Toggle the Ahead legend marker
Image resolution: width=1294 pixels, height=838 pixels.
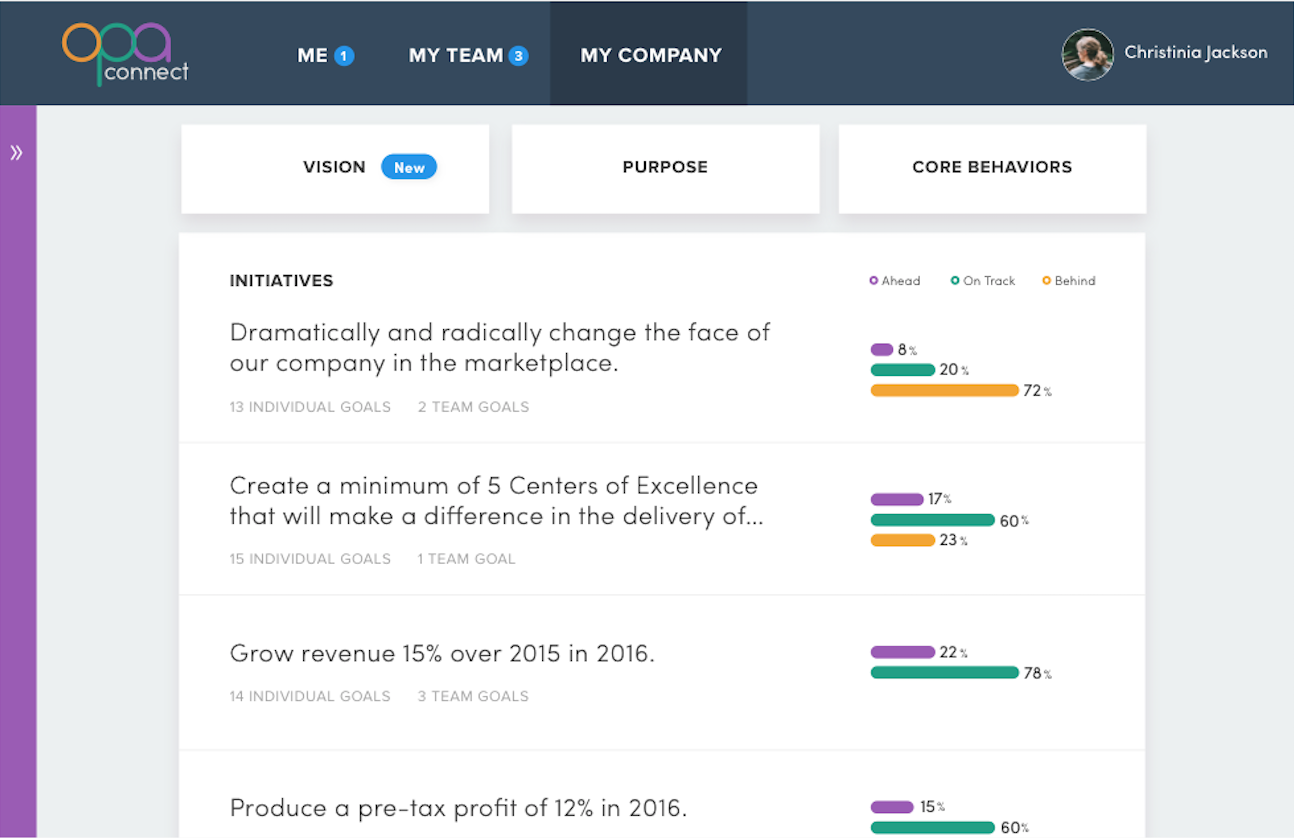[874, 281]
